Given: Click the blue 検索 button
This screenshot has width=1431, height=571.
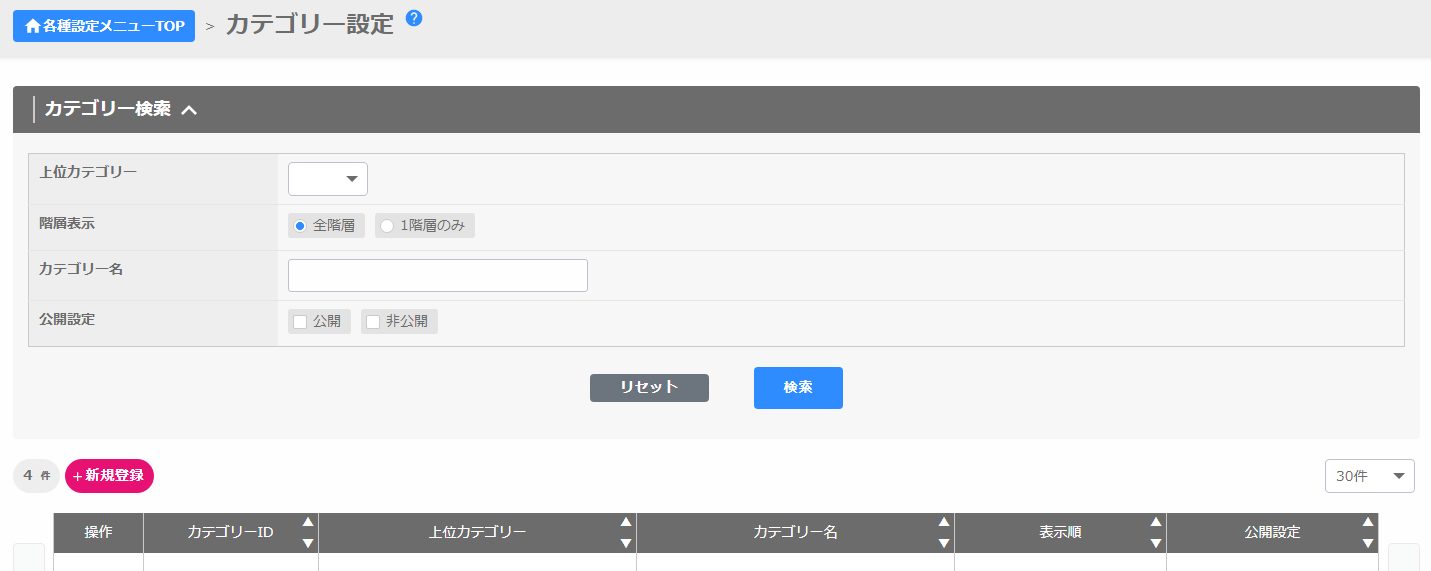Looking at the screenshot, I should pyautogui.click(x=798, y=388).
